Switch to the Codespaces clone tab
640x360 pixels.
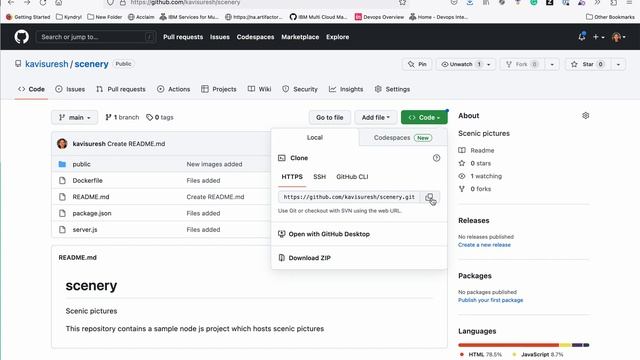pos(403,138)
